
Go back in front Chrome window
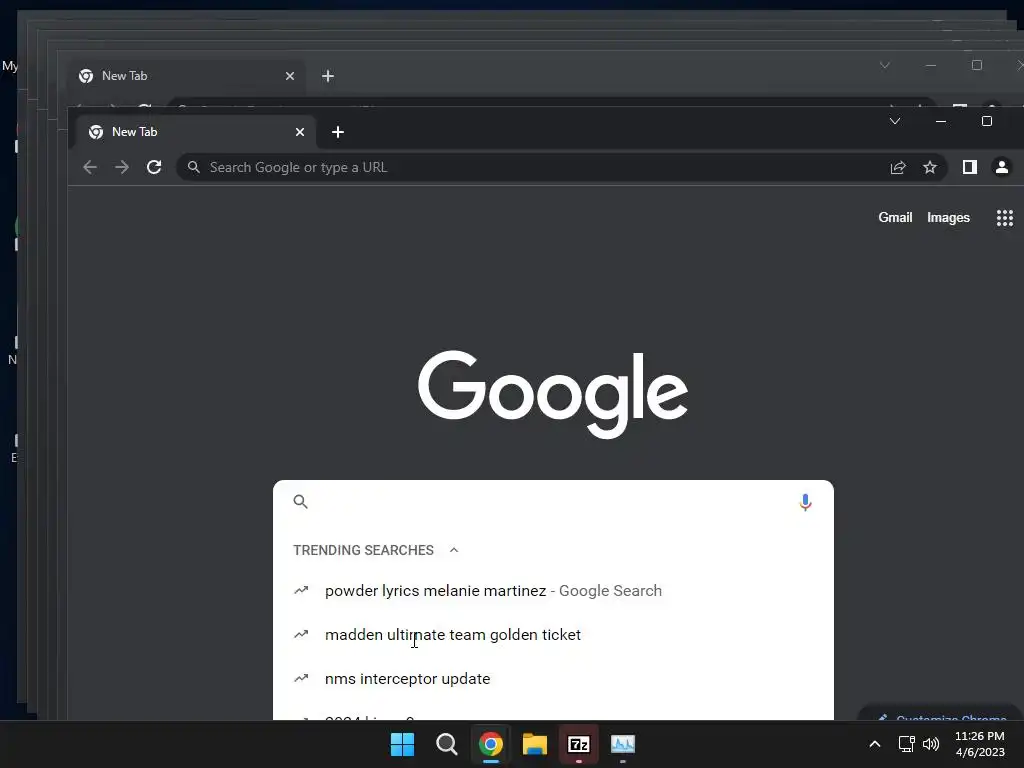point(90,167)
